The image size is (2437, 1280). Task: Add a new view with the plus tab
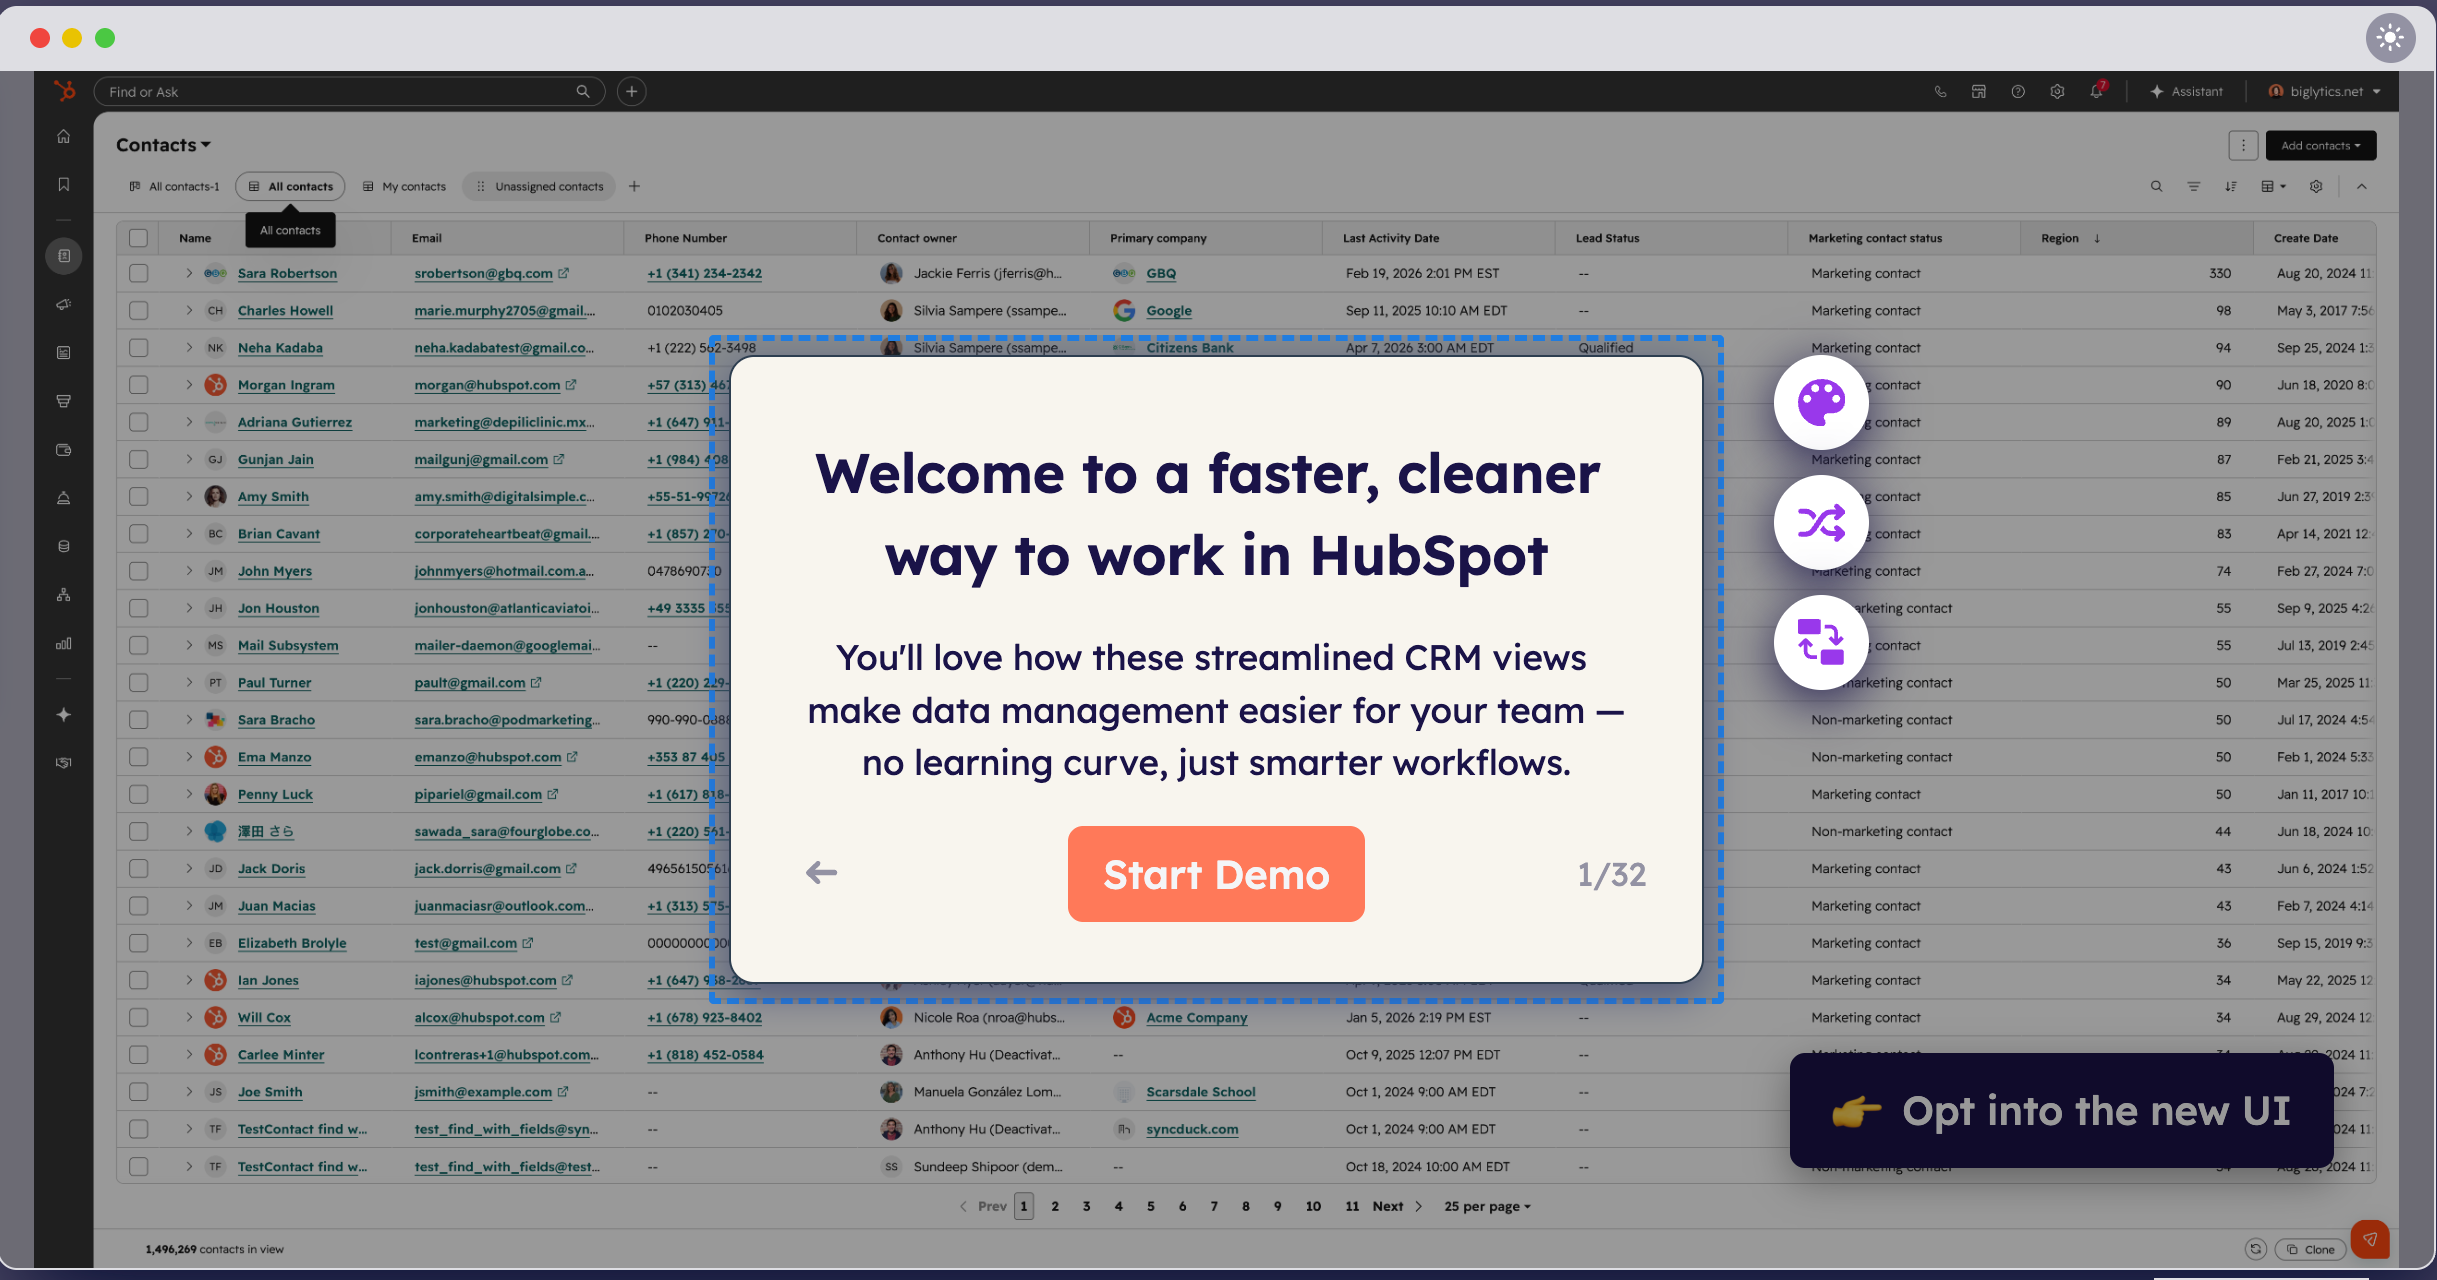pos(634,186)
